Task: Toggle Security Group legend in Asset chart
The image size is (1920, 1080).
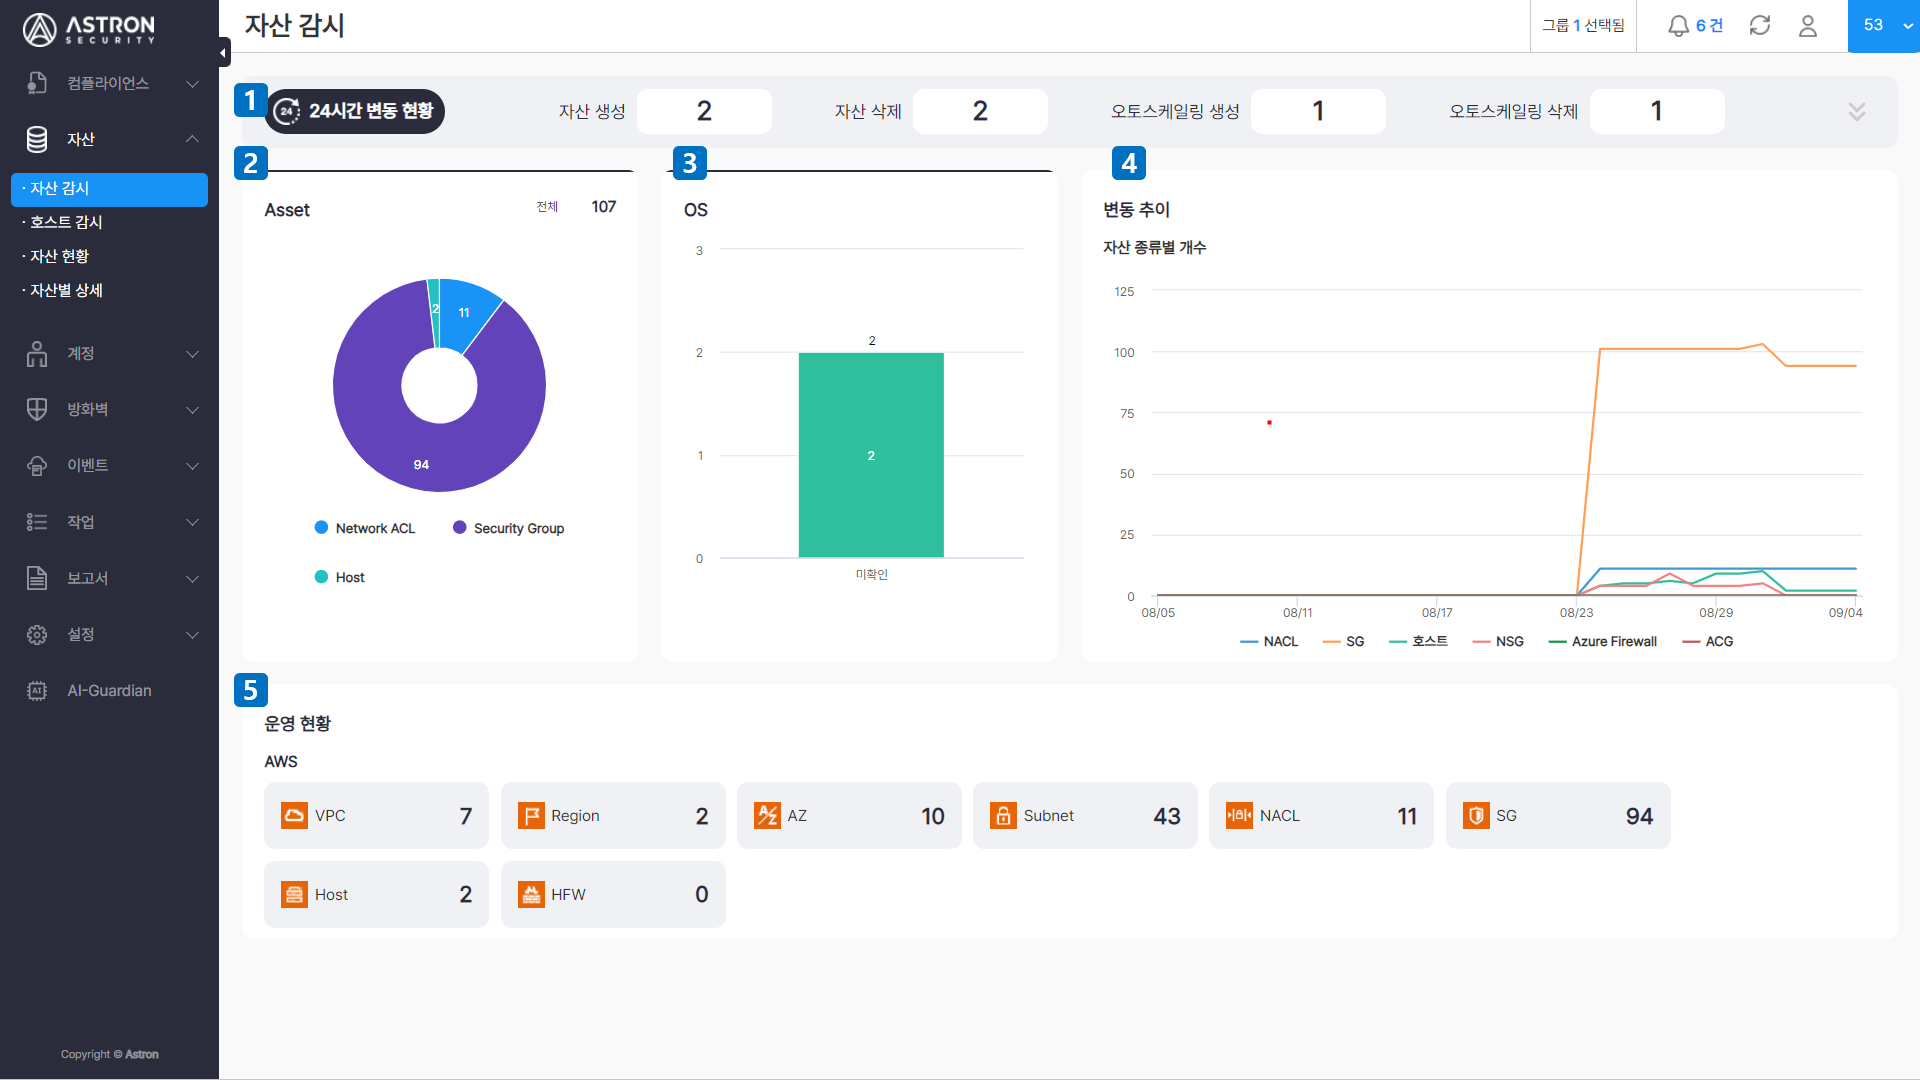Action: click(x=508, y=528)
